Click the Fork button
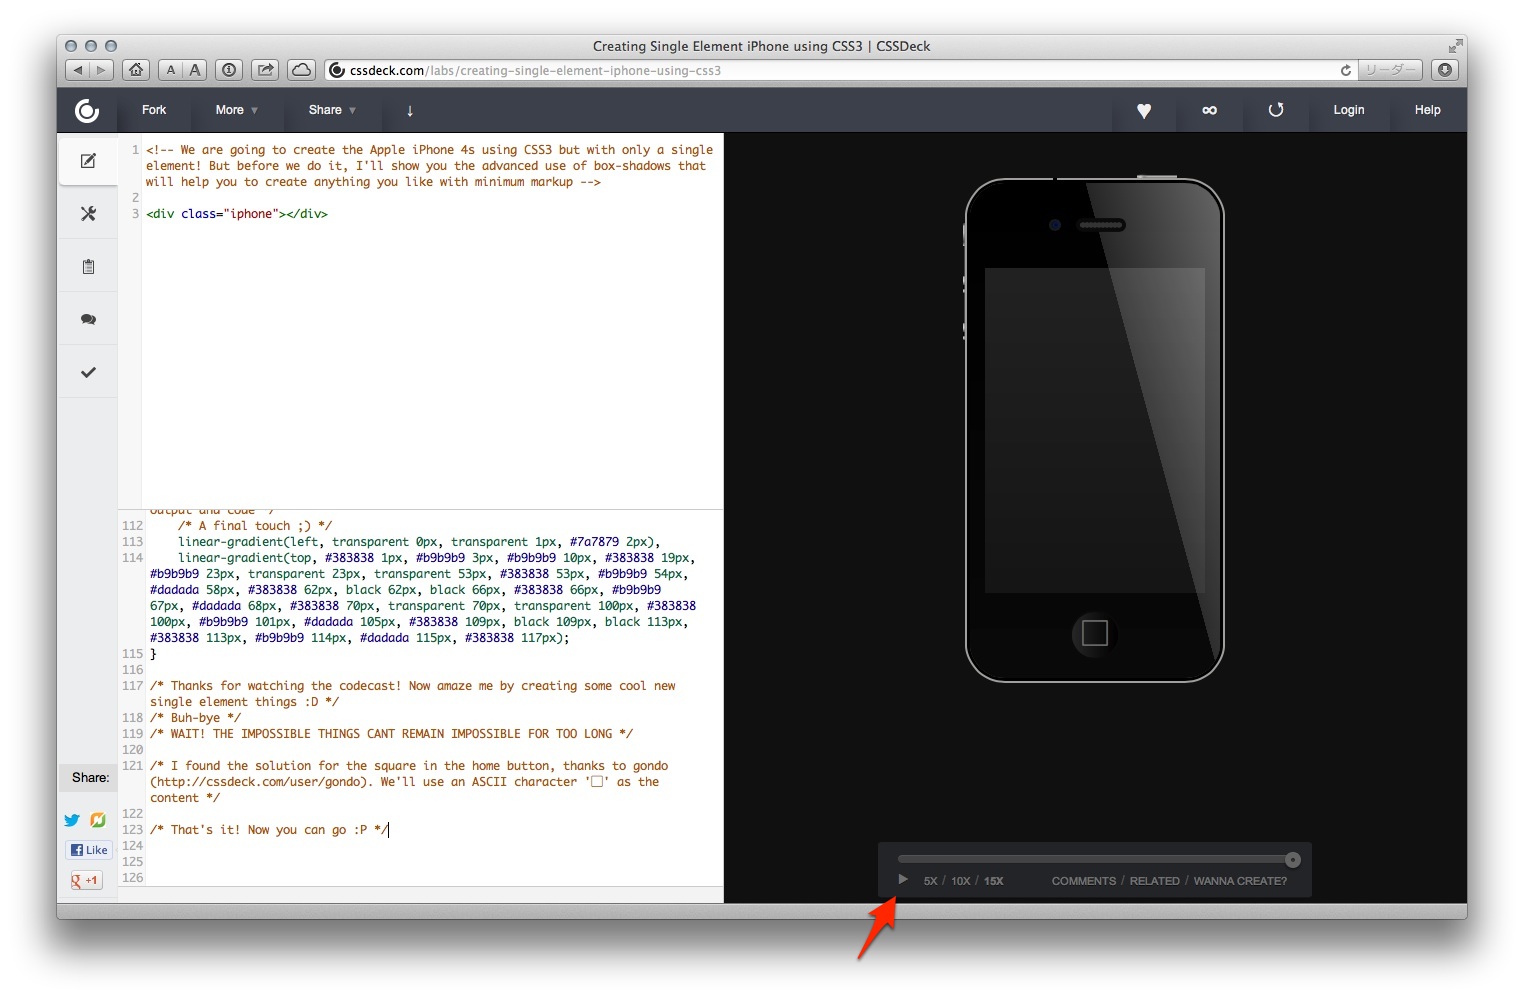Viewport: 1524px width, 998px height. 153,110
